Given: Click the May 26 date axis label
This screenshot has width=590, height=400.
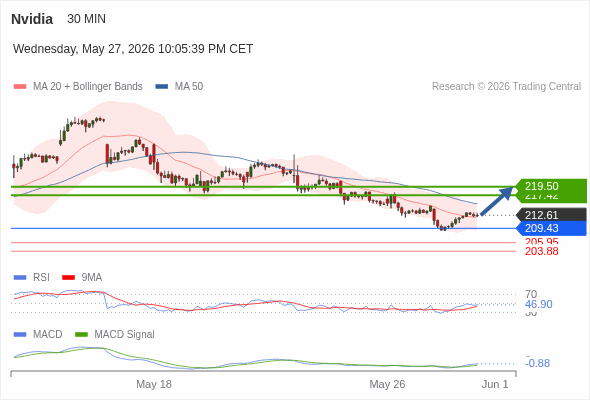Looking at the screenshot, I should tap(387, 384).
